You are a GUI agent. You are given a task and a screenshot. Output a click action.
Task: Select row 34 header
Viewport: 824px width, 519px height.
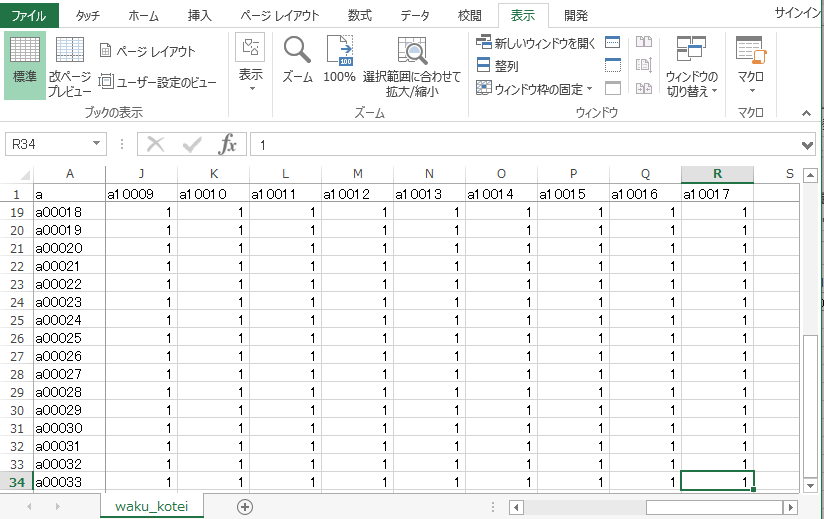(17, 482)
